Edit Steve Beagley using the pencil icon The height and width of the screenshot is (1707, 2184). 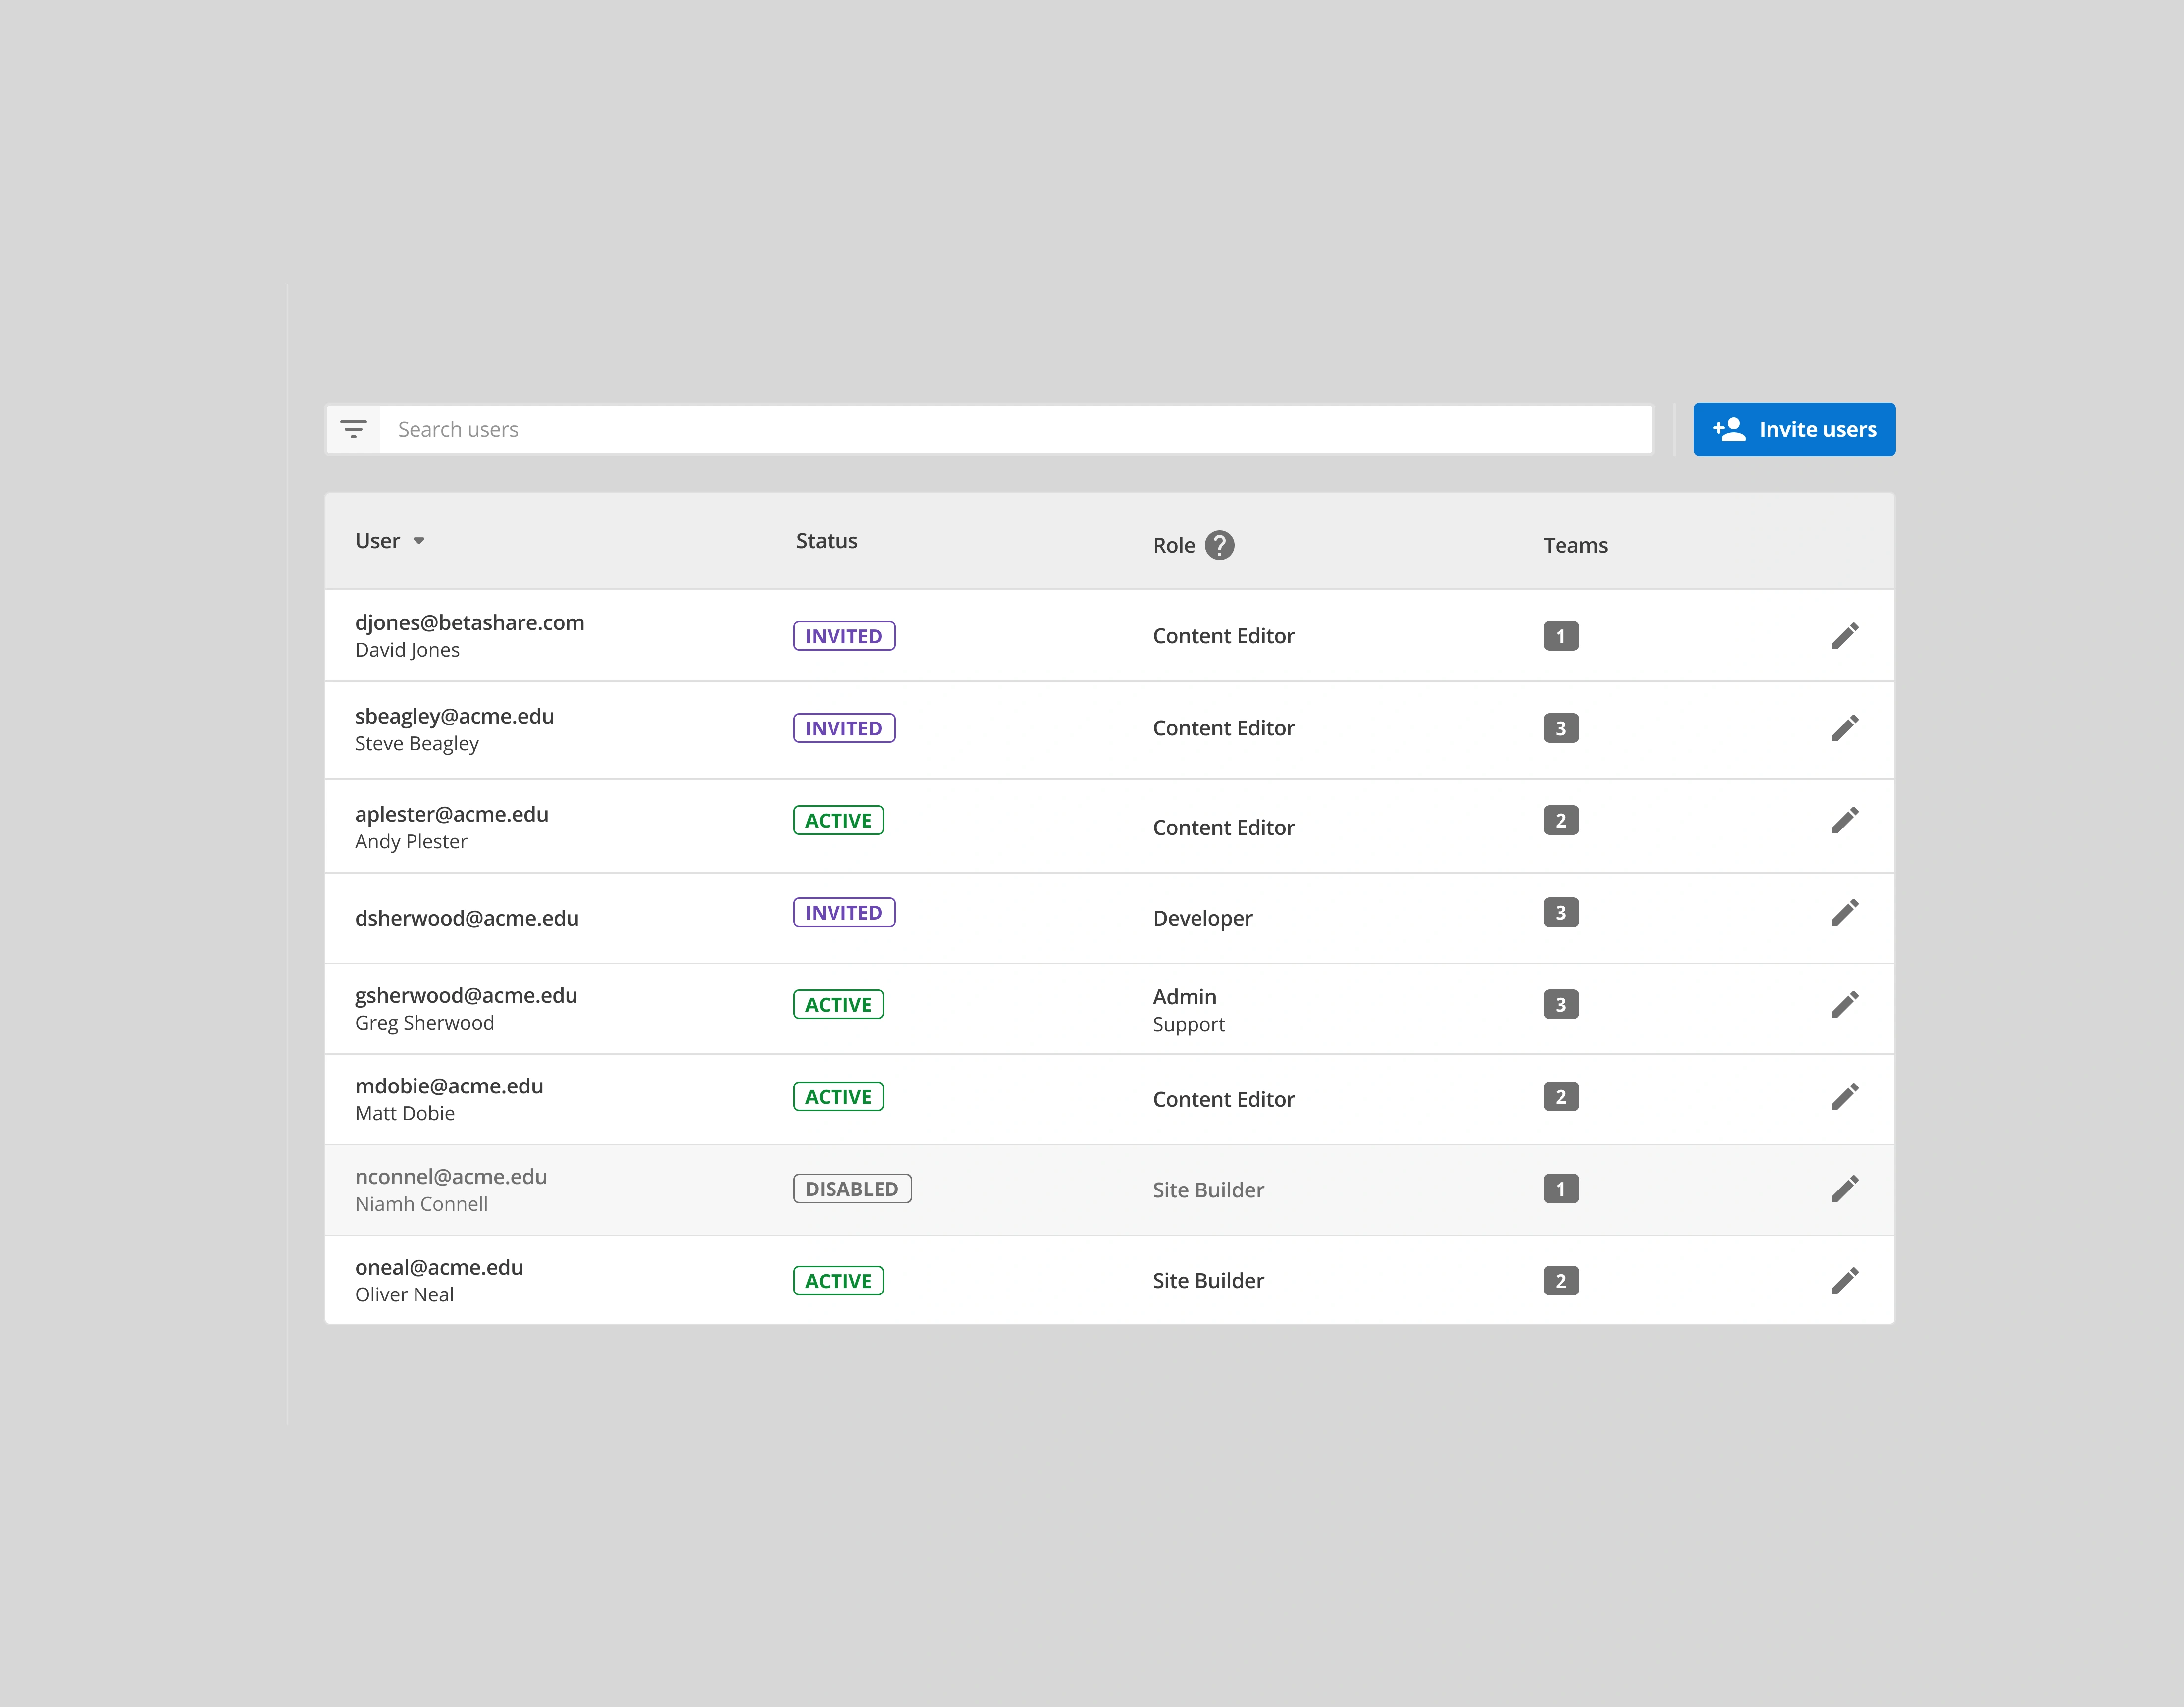point(1845,728)
